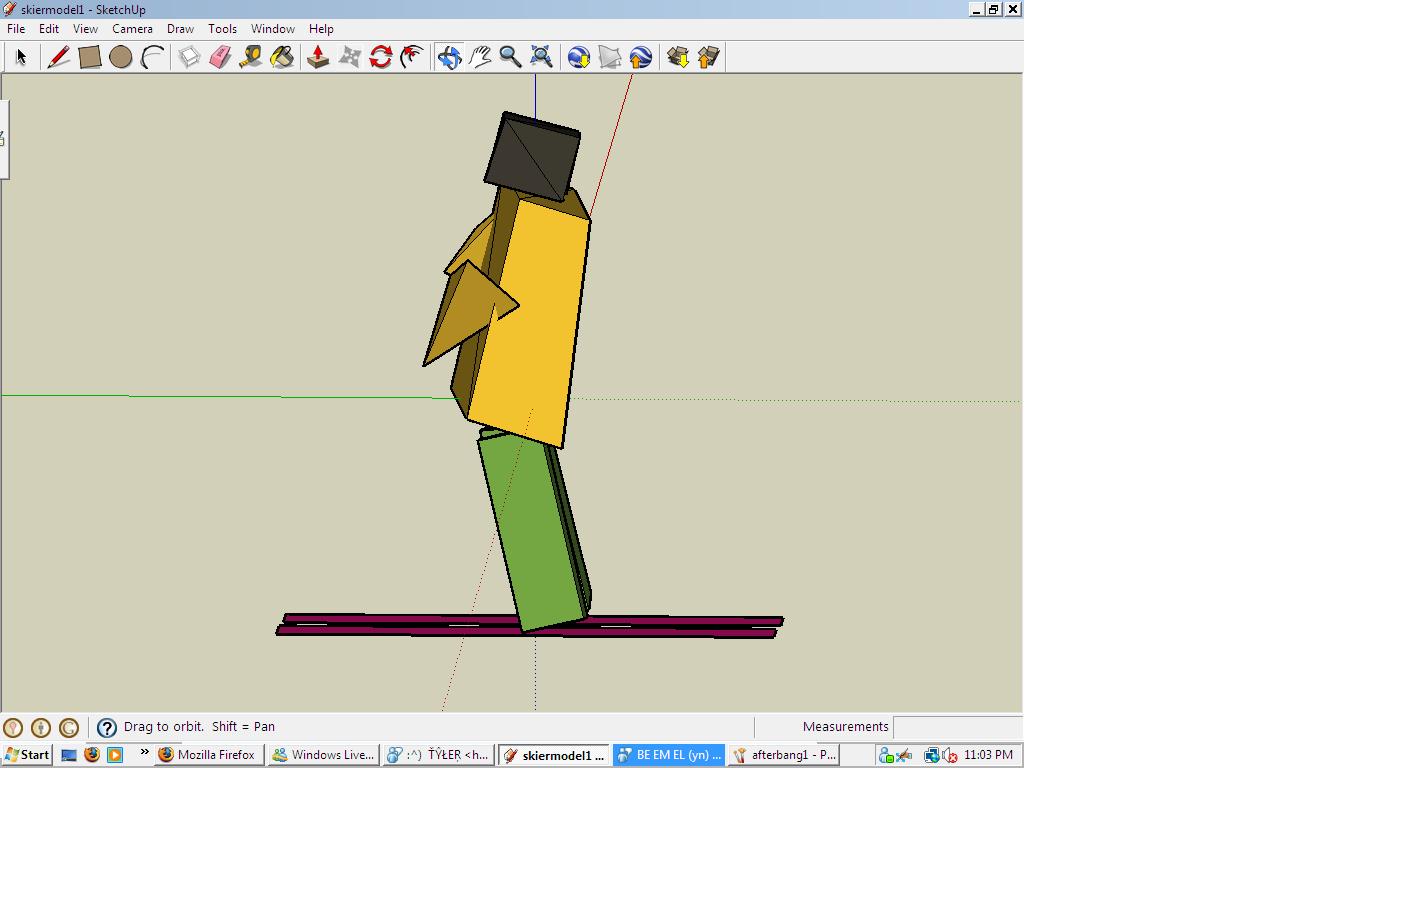The height and width of the screenshot is (923, 1428).
Task: Pick the Tape Measure tool
Action: pyautogui.click(x=251, y=57)
